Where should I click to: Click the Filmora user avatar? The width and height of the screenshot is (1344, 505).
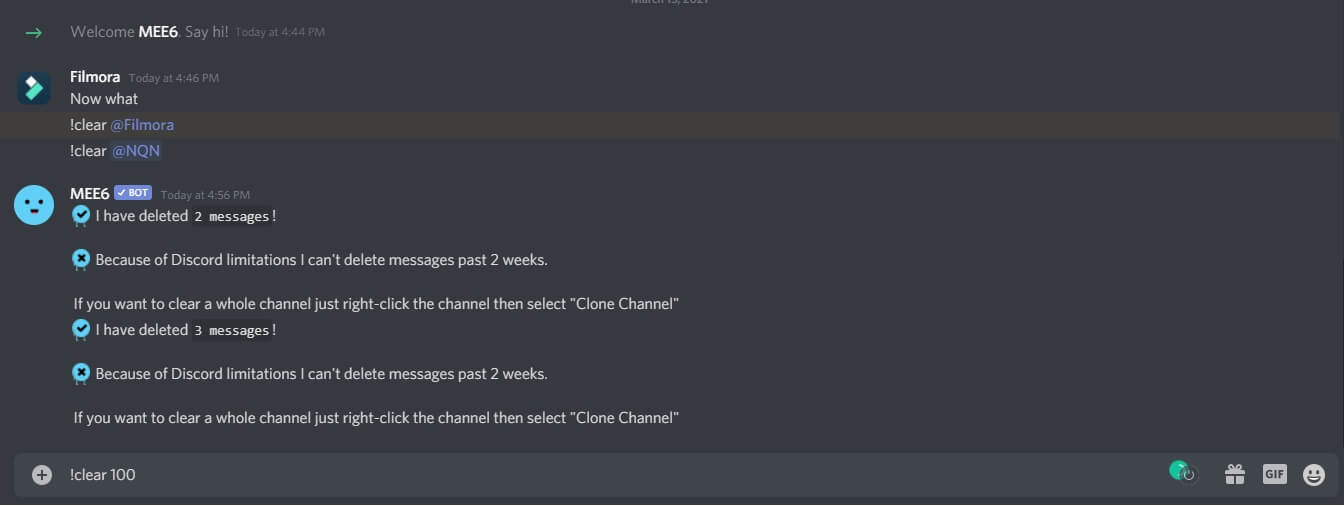click(x=34, y=88)
